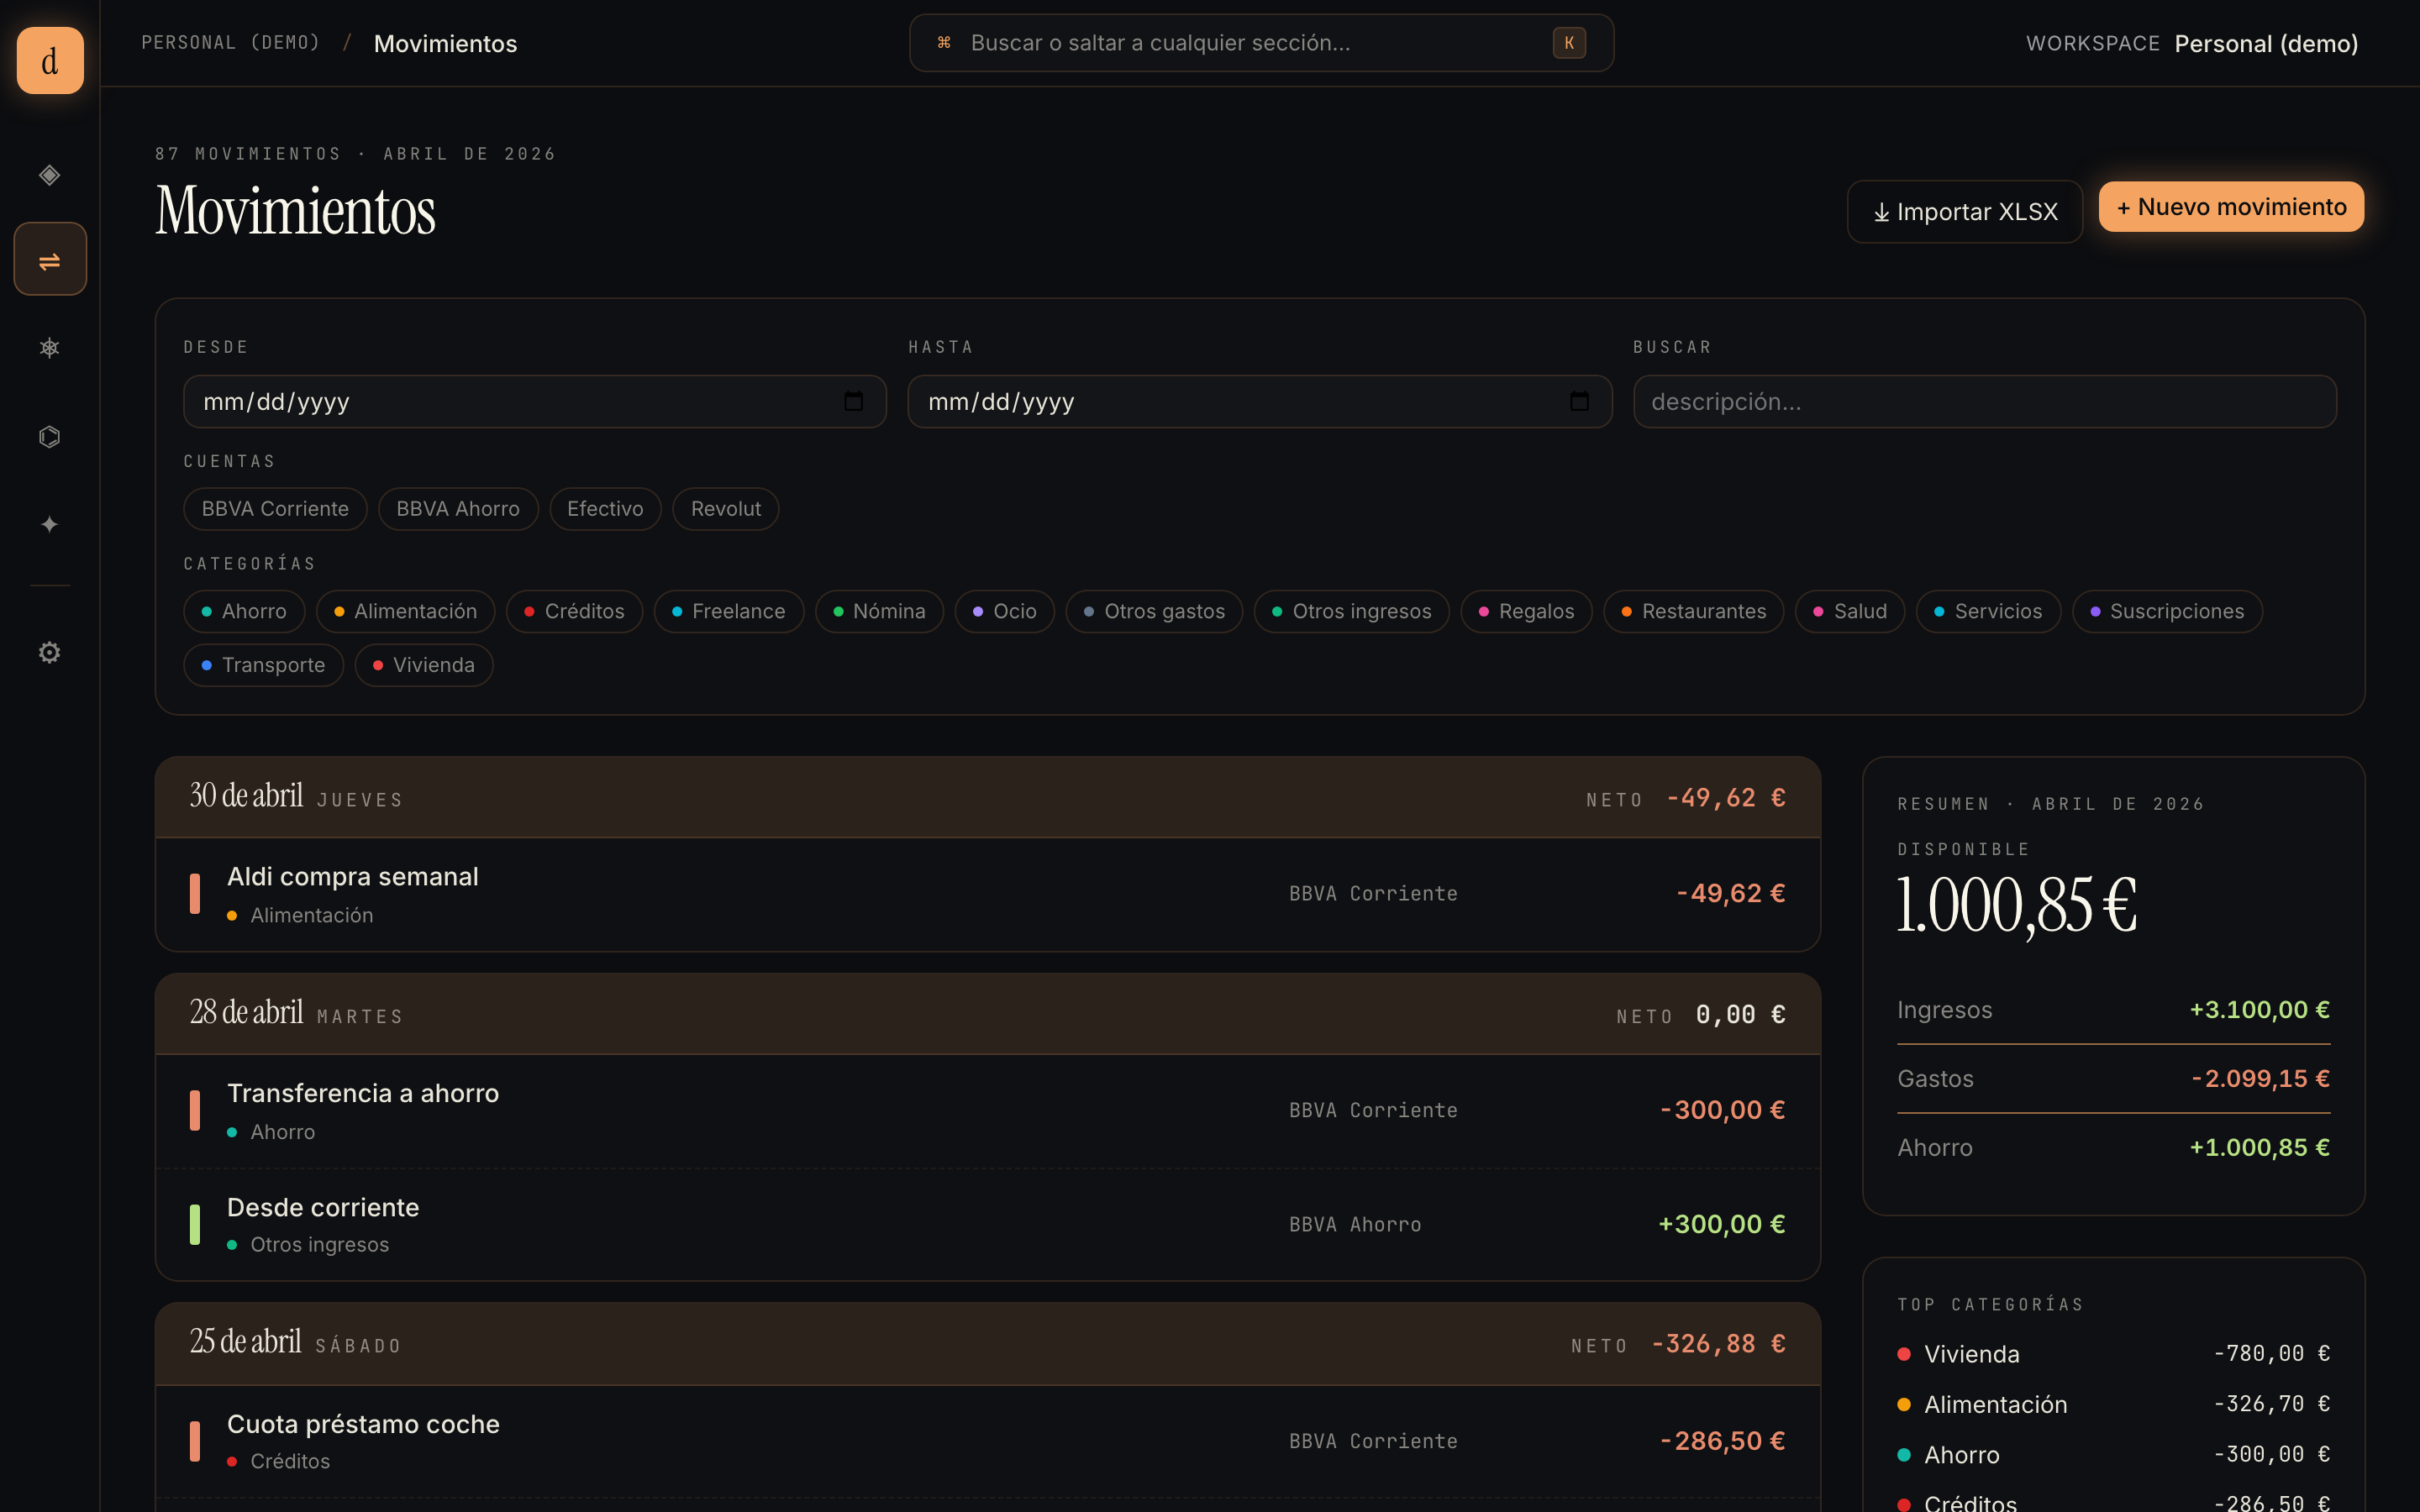Click the hexagon cube sidebar icon

(x=50, y=436)
